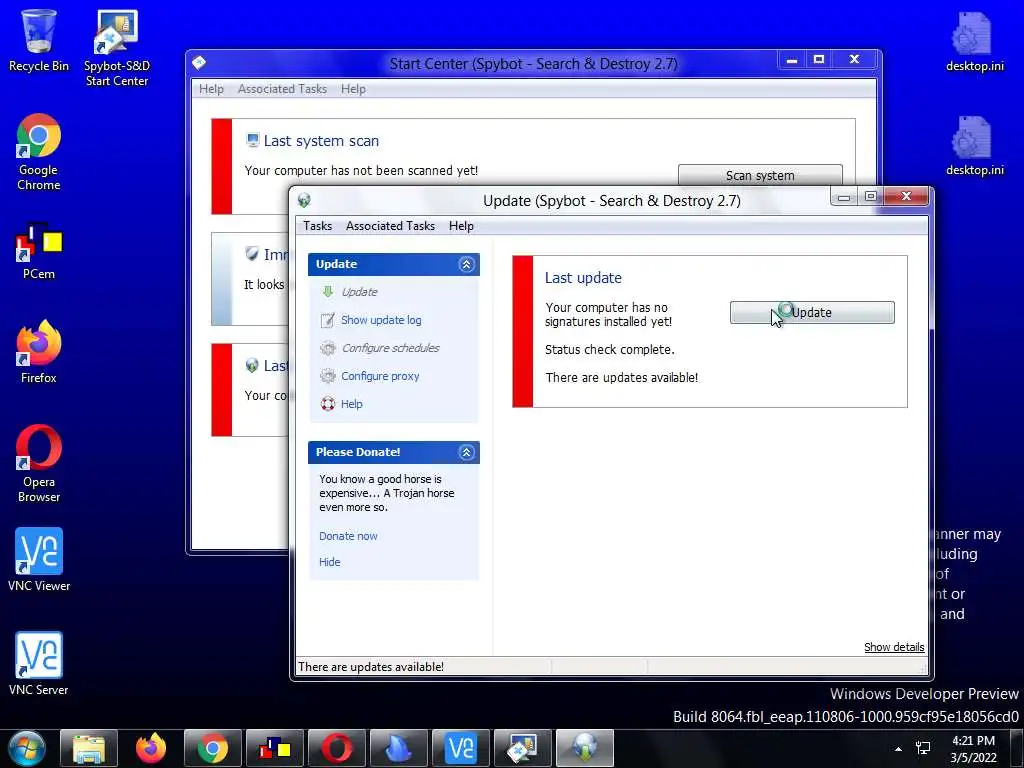Open the Windows Start button

tap(26, 748)
